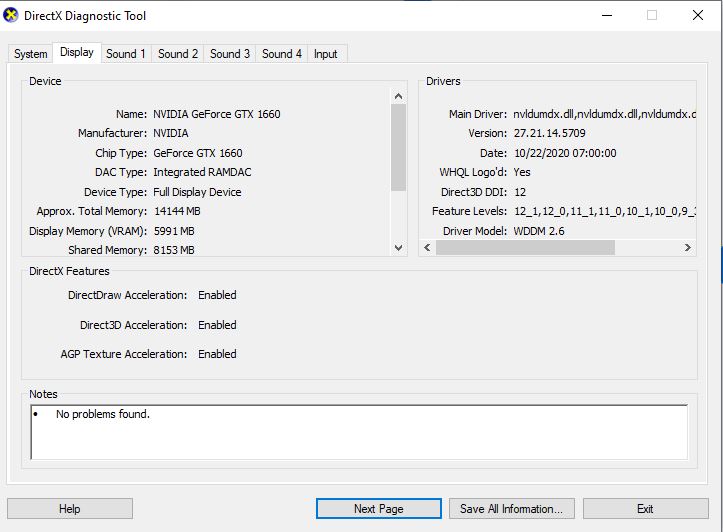Click the DirectDraw Acceleration 'Enabled' value
Image resolution: width=723 pixels, height=532 pixels.
click(x=217, y=295)
